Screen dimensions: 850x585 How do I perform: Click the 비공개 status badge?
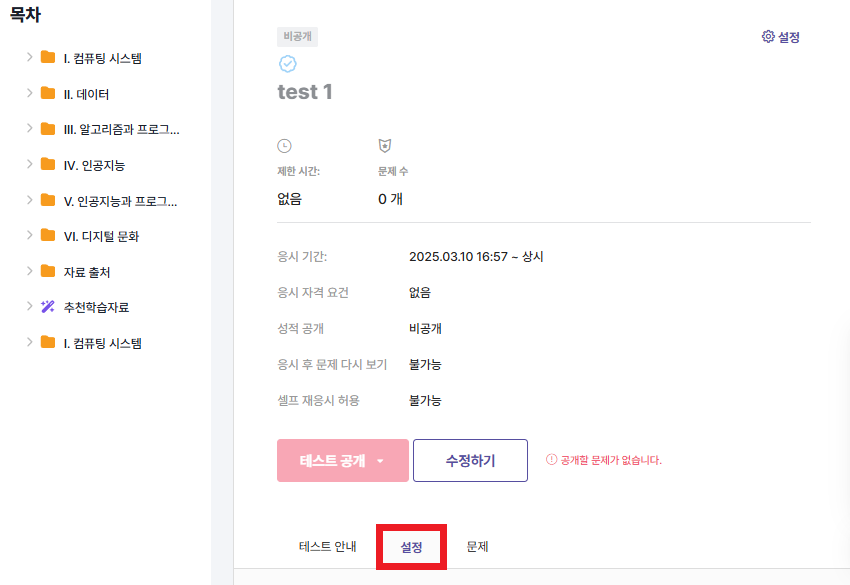point(297,36)
